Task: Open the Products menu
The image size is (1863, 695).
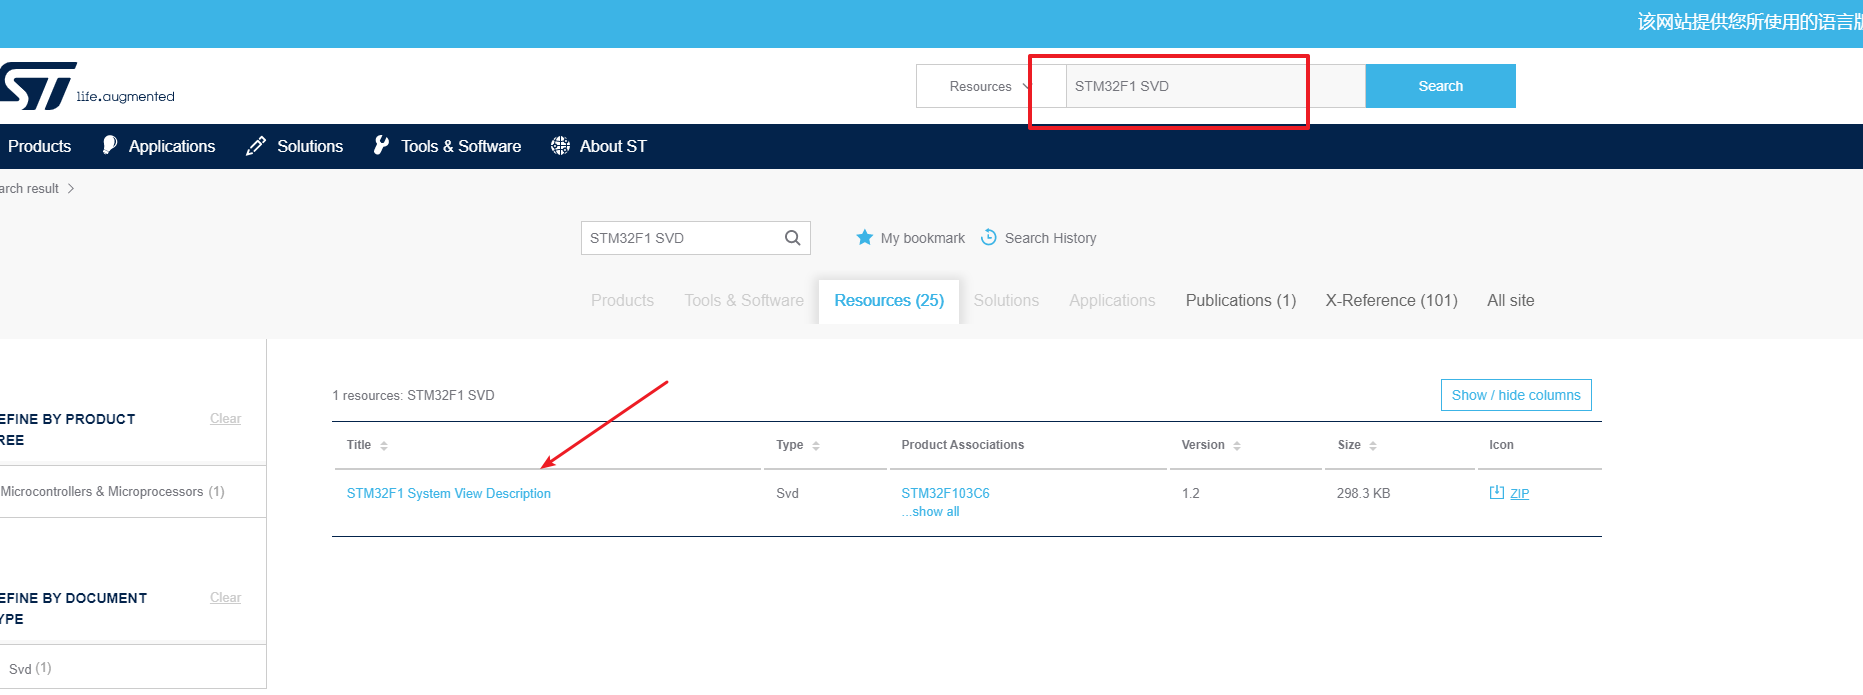Action: (39, 146)
